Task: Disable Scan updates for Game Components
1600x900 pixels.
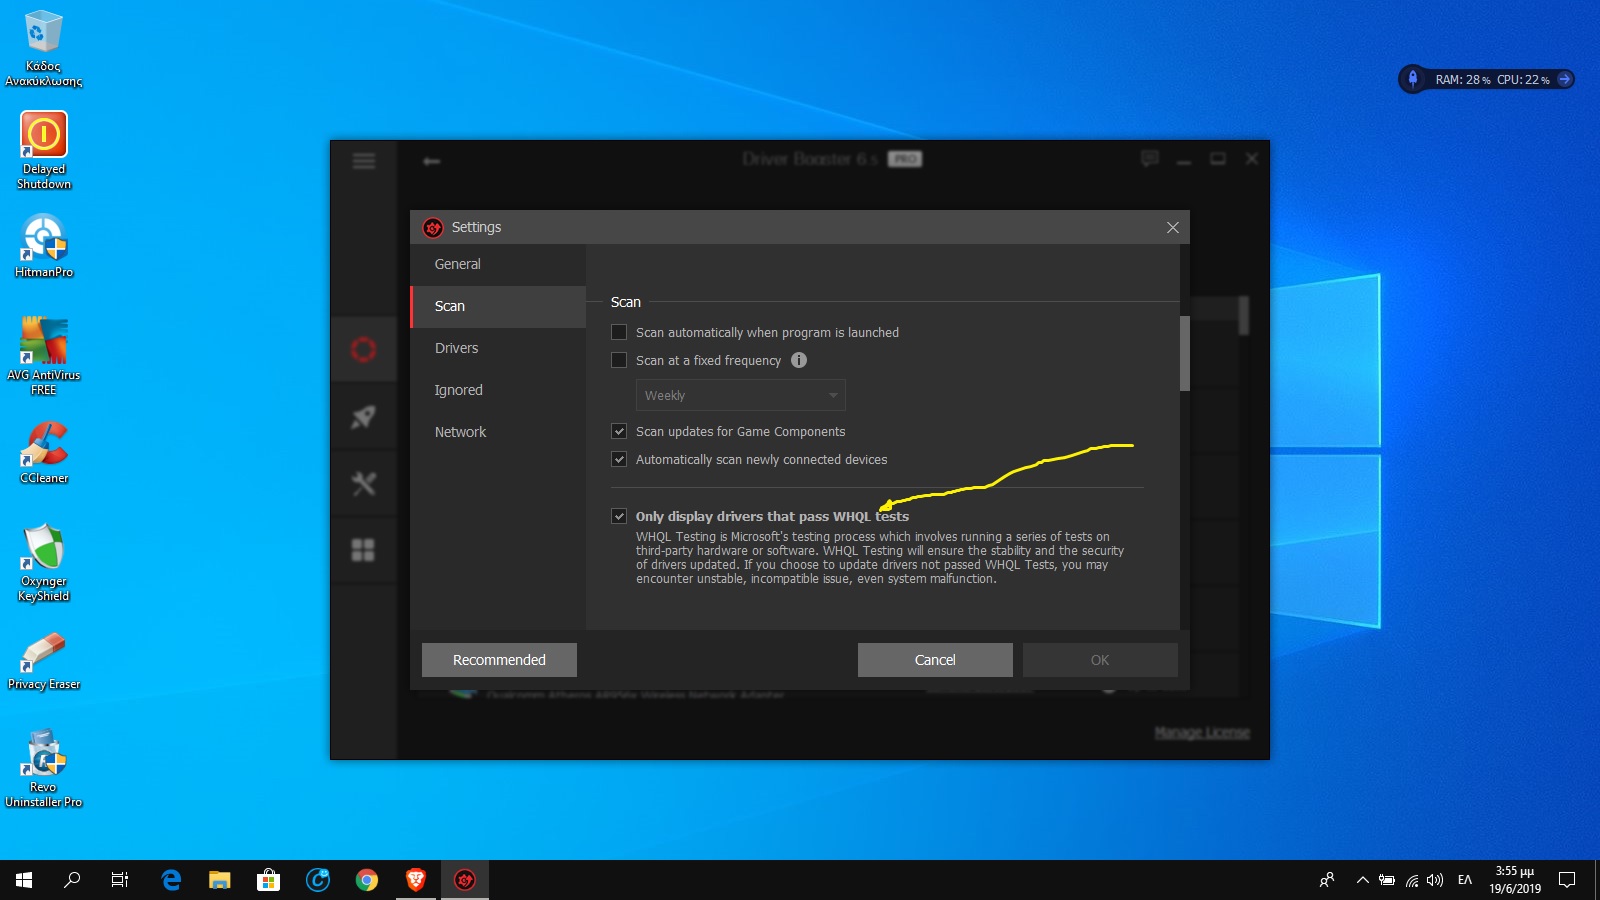Action: click(x=619, y=431)
